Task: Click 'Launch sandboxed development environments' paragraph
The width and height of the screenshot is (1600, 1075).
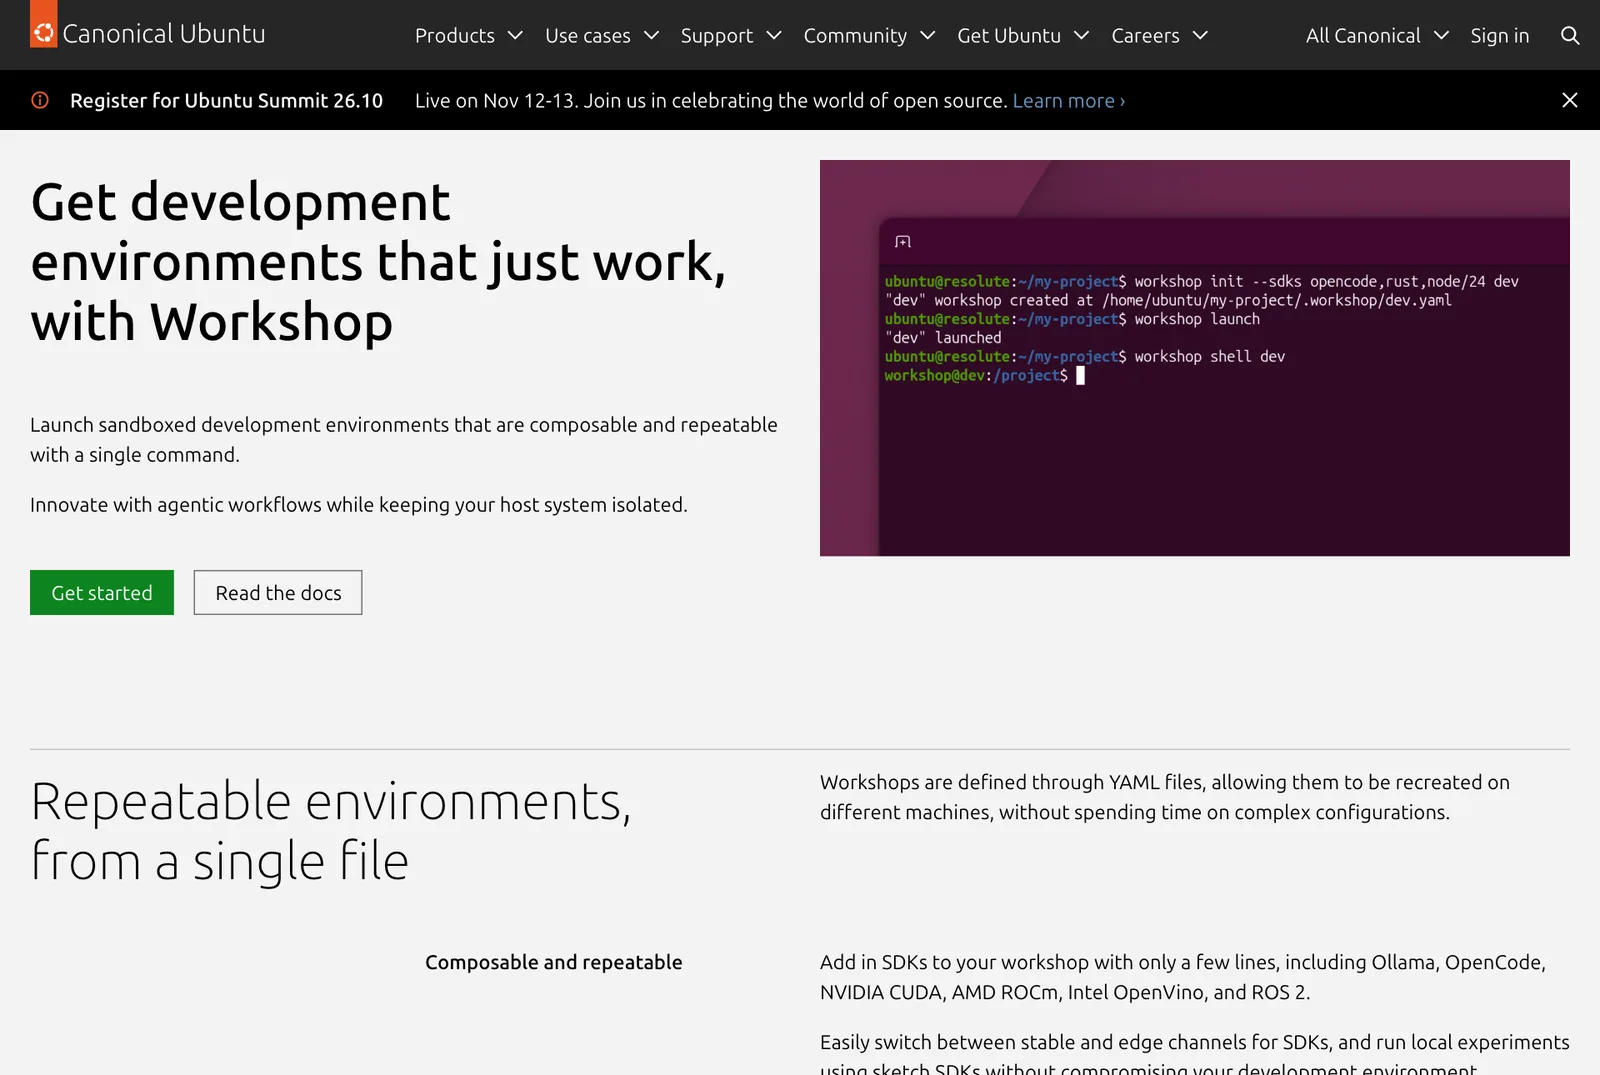Action: pyautogui.click(x=404, y=439)
